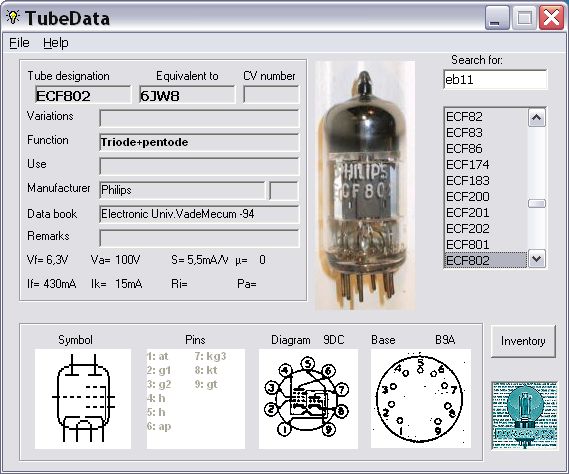Screen dimensions: 569x474
Task: Click the TubeData lightbulb title icon
Action: pyautogui.click(x=13, y=17)
